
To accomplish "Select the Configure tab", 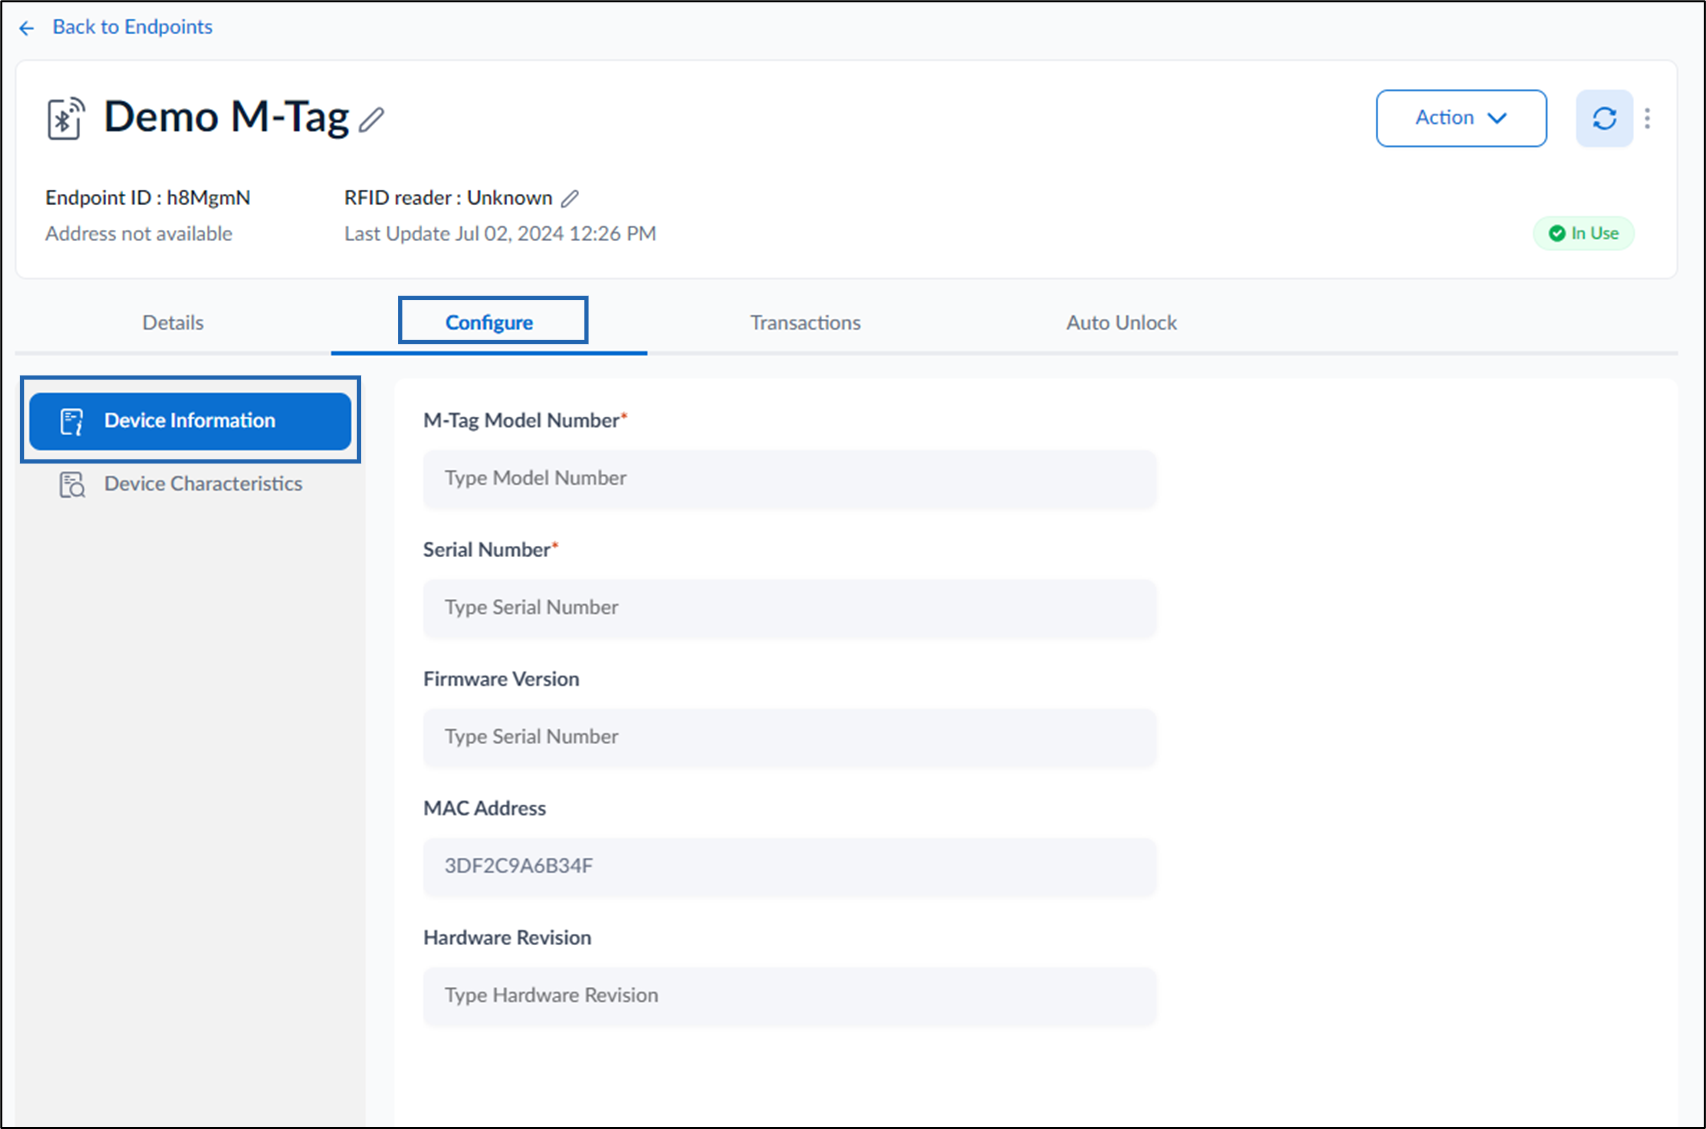I will 489,322.
